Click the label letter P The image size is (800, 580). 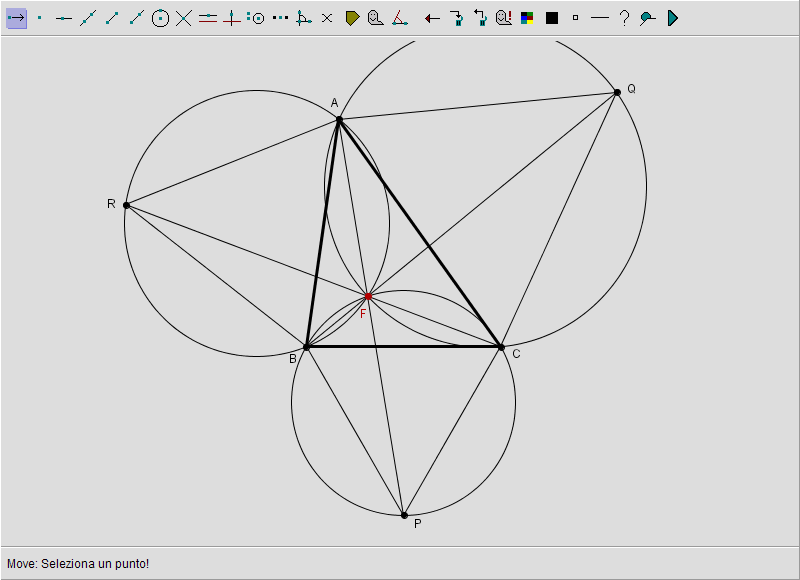click(x=418, y=524)
